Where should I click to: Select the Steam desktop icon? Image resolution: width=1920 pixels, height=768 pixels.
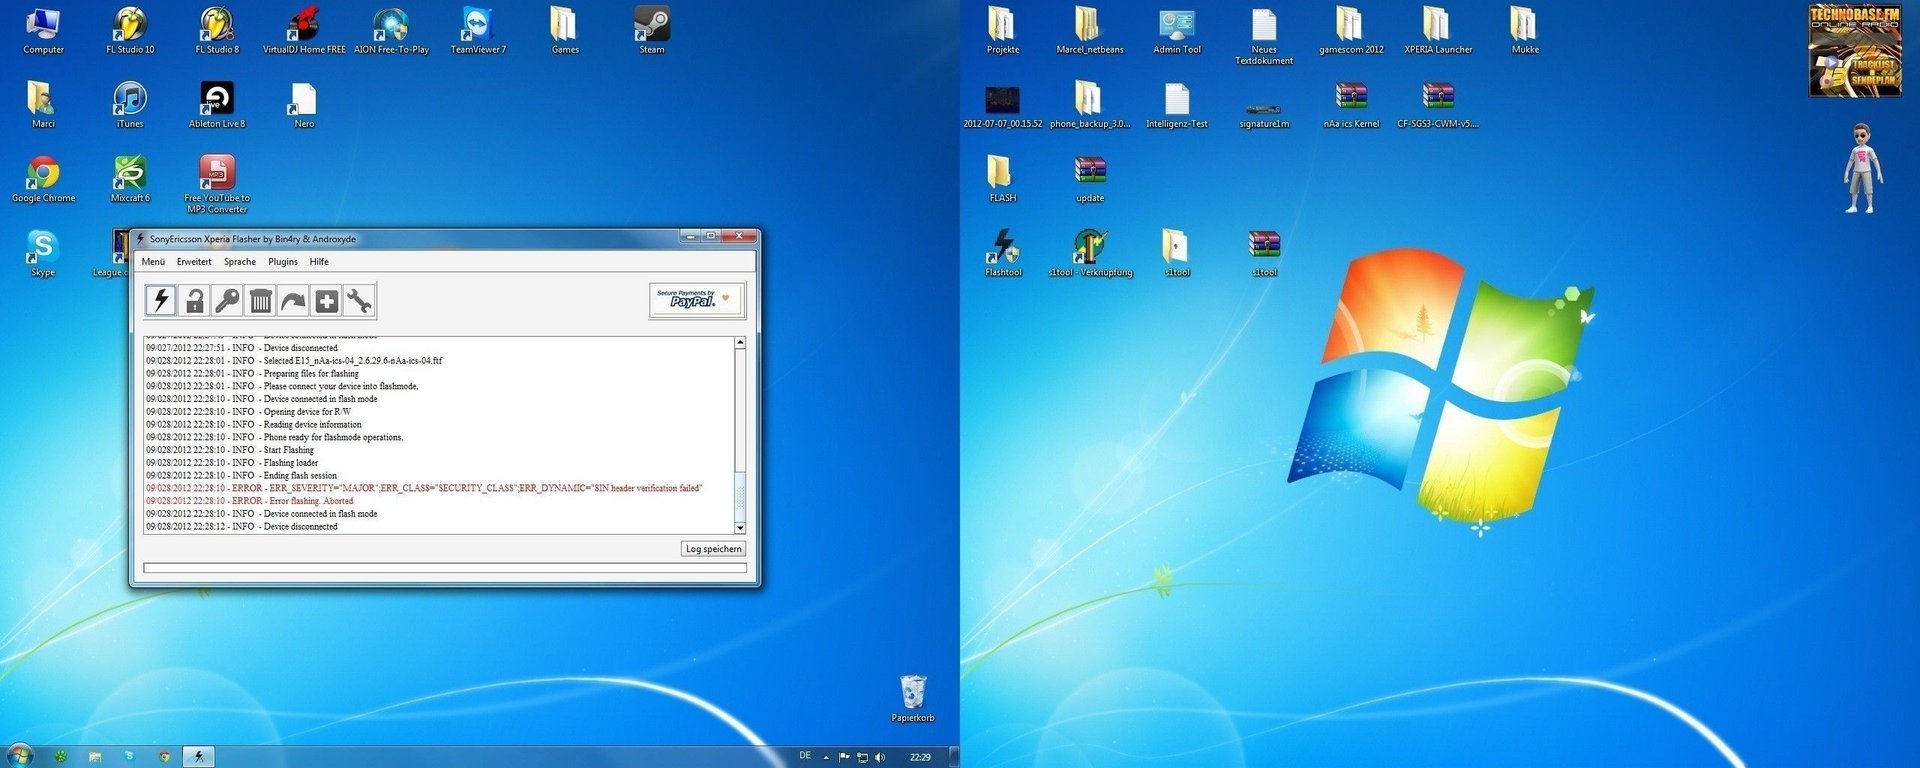pyautogui.click(x=652, y=30)
